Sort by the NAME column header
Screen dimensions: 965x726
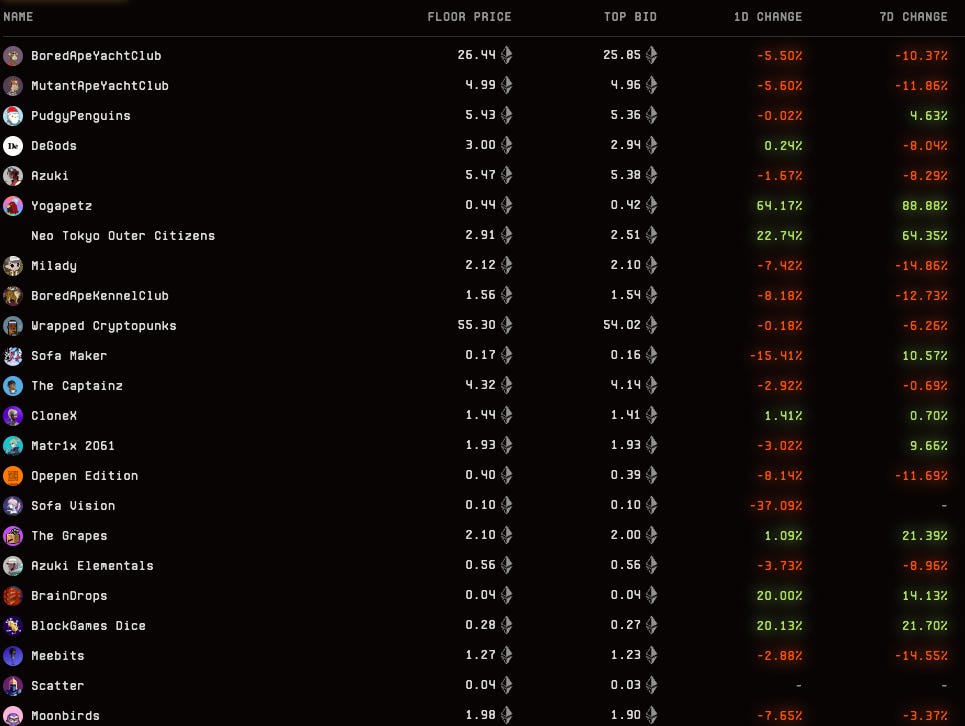coord(18,17)
